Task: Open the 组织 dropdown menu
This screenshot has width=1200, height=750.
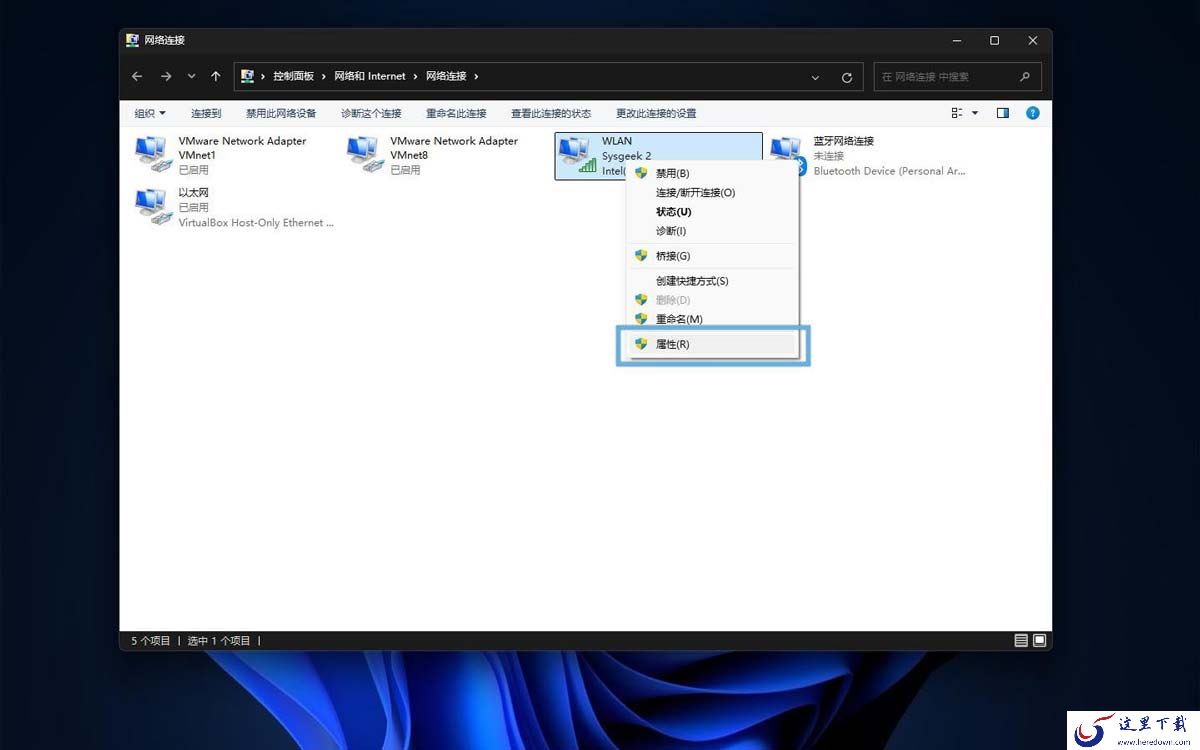Action: (x=150, y=113)
